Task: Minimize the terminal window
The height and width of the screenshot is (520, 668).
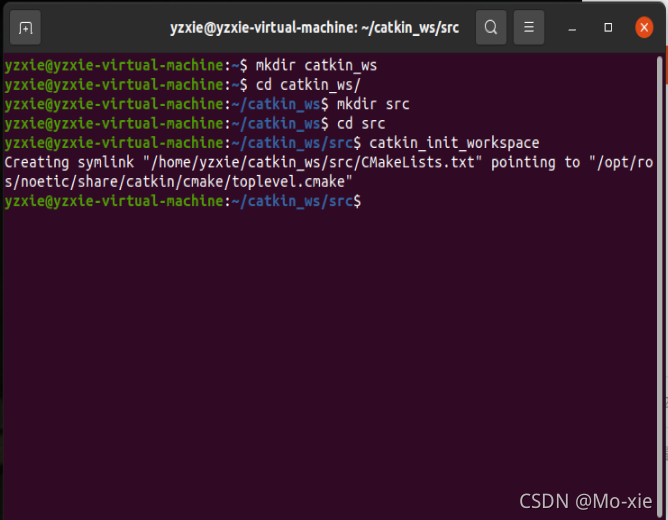Action: [x=572, y=28]
